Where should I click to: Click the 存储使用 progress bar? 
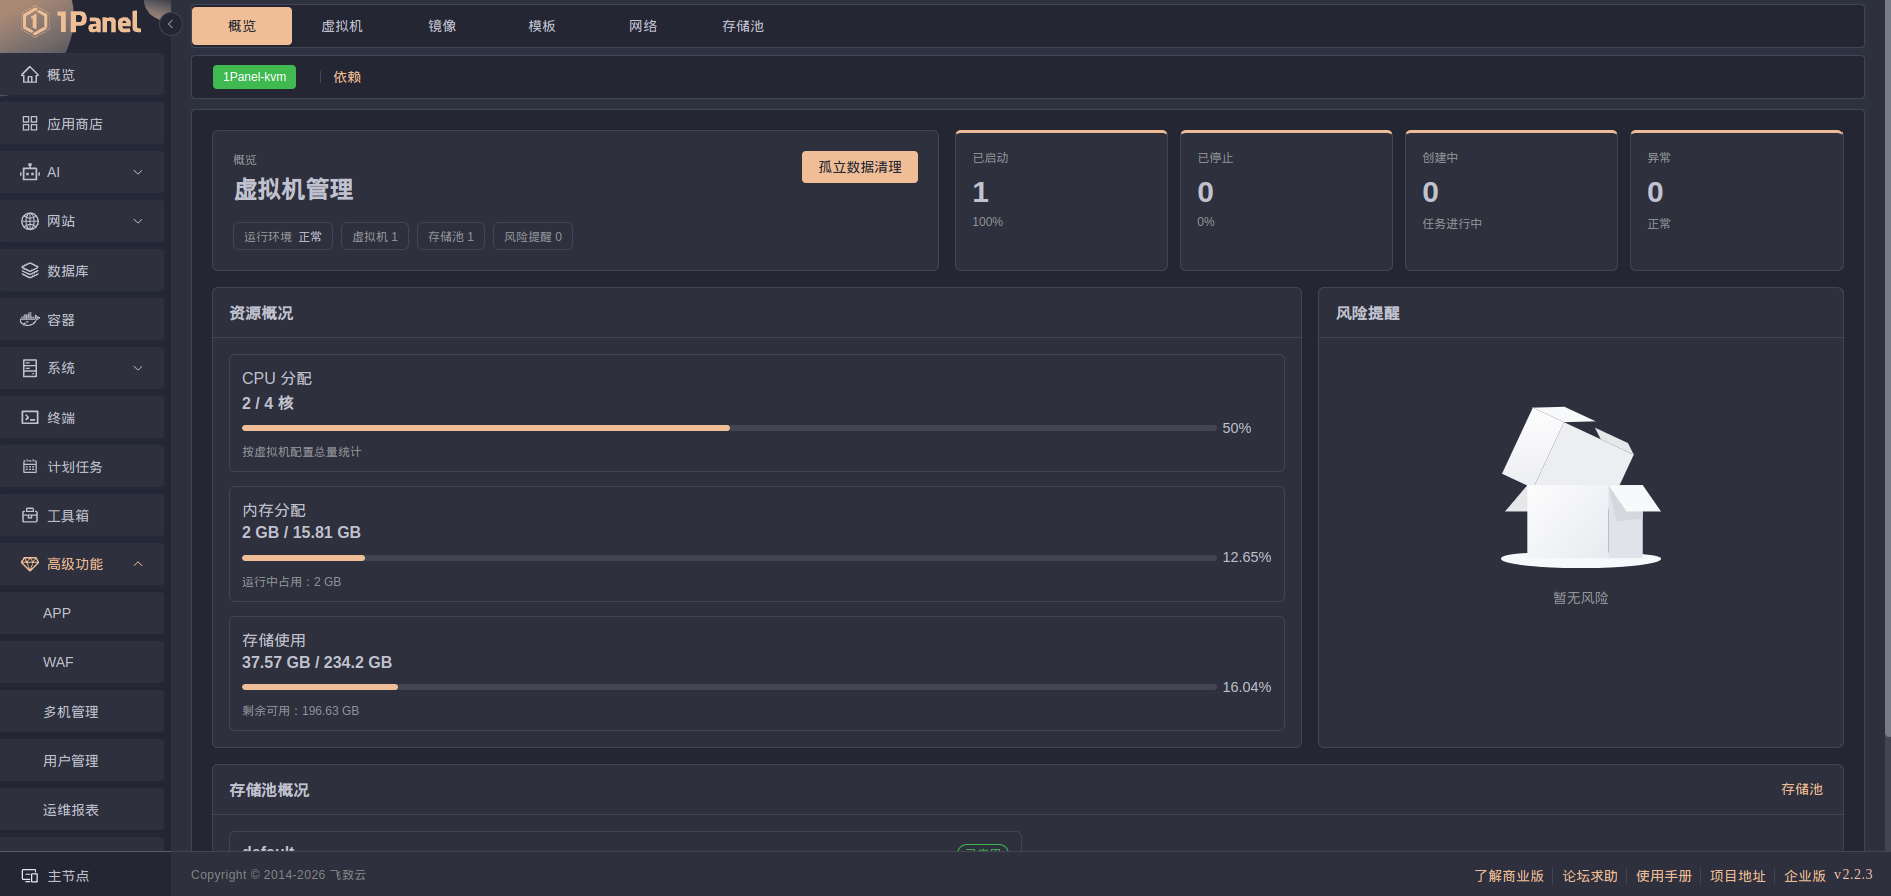[729, 687]
